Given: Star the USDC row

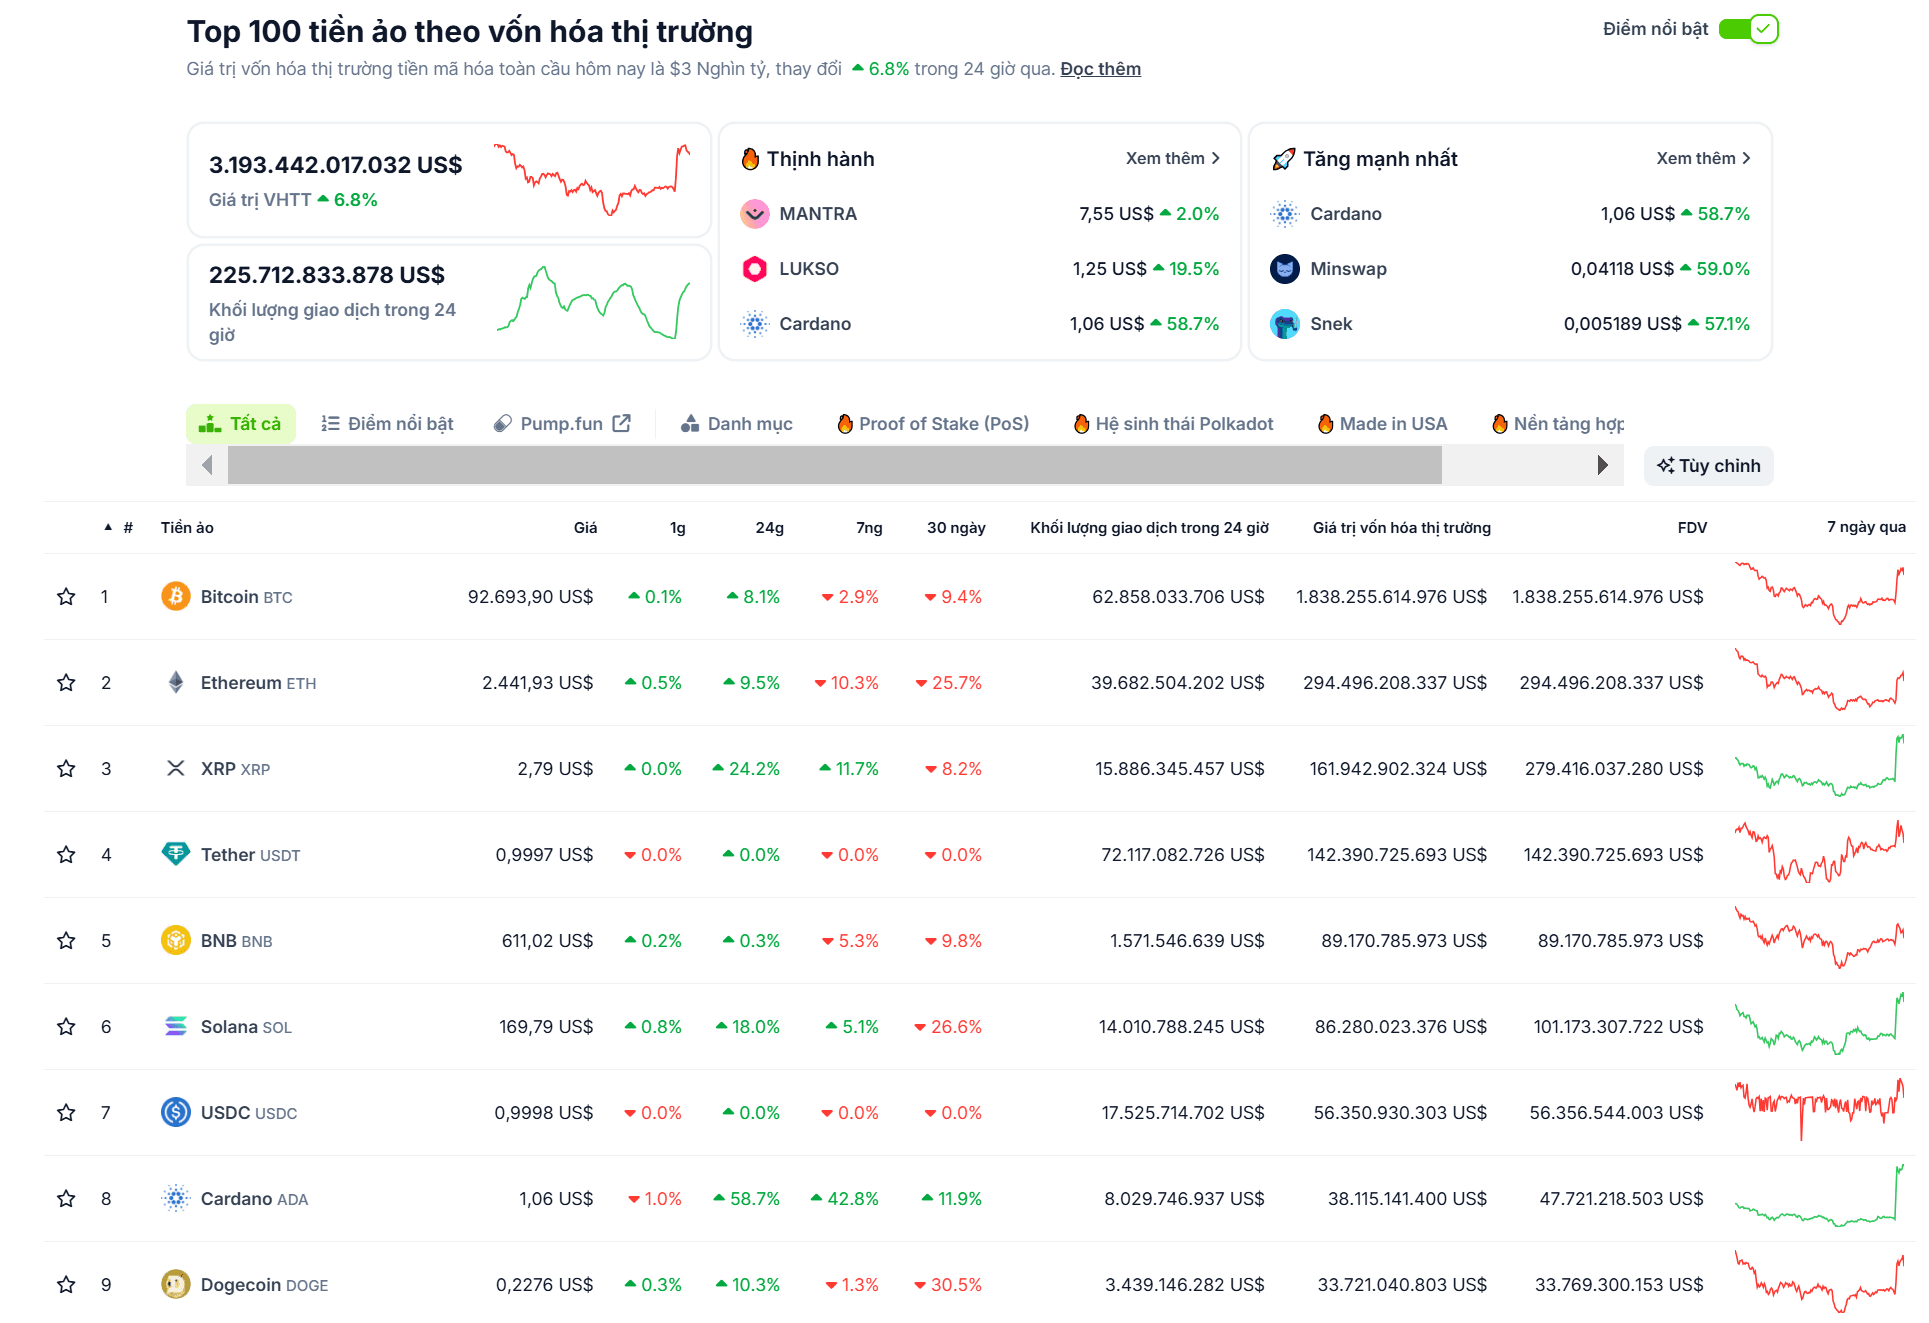Looking at the screenshot, I should pos(66,1113).
